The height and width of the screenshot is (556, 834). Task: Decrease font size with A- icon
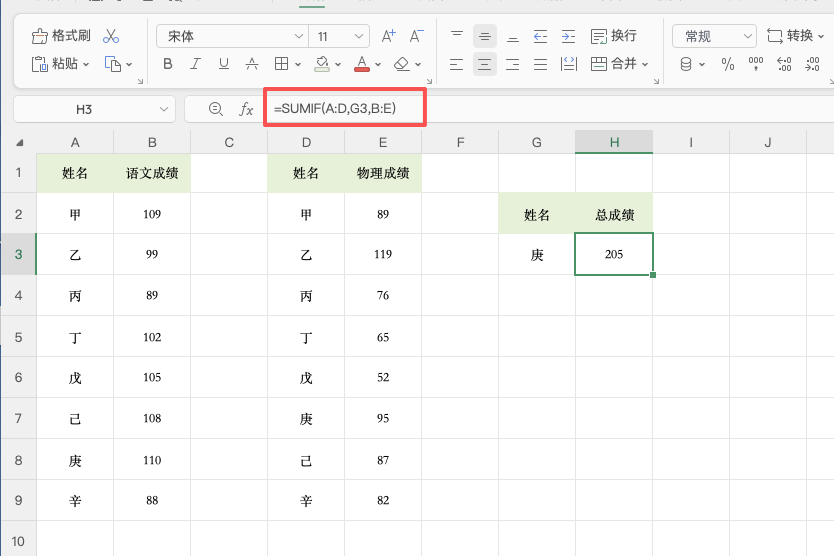tap(416, 36)
